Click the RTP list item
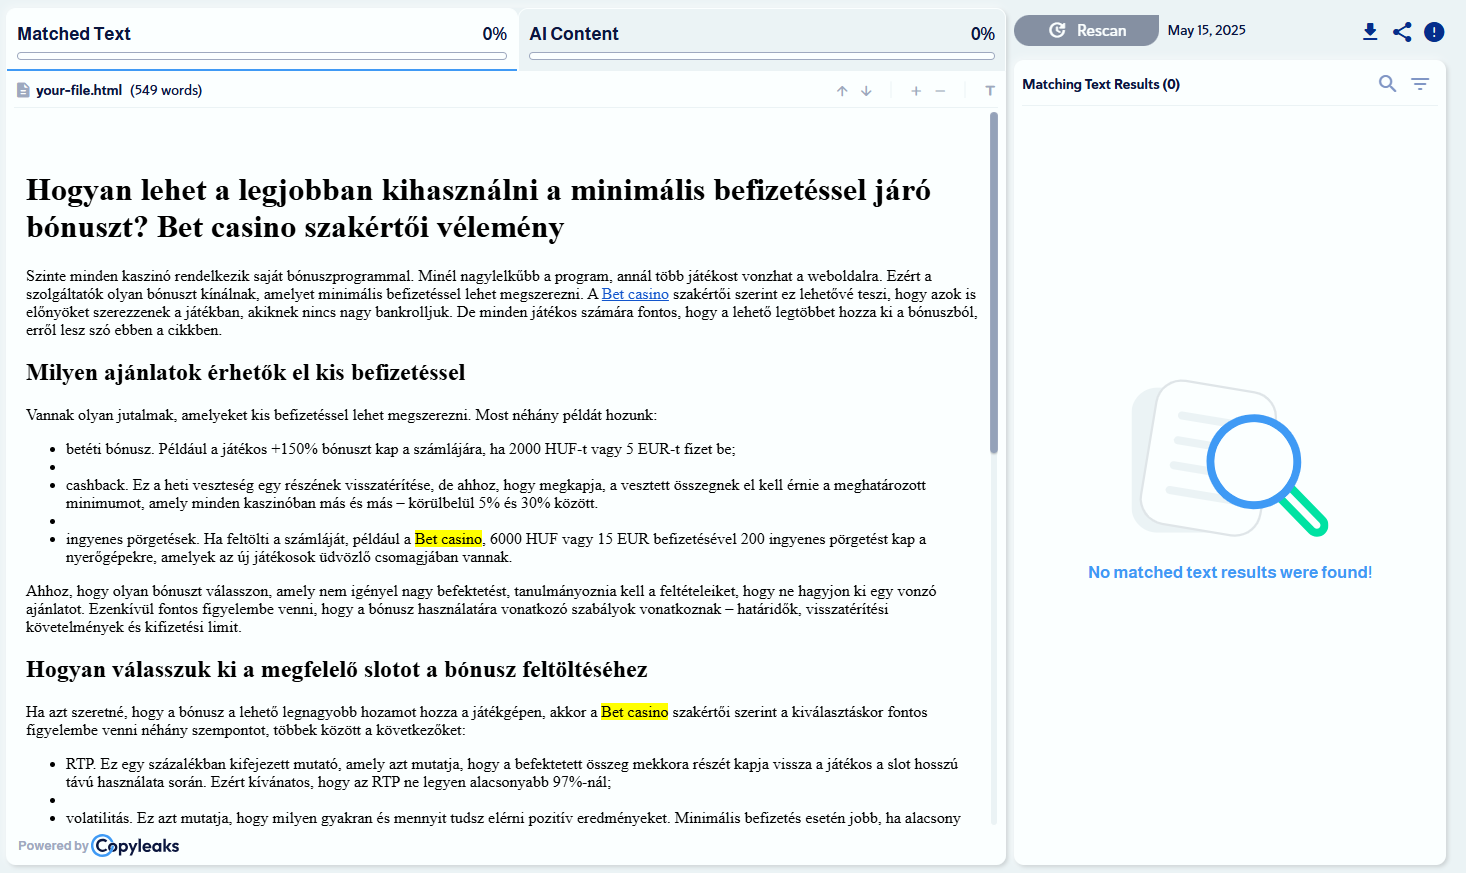Viewport: 1466px width, 873px height. pyautogui.click(x=512, y=773)
